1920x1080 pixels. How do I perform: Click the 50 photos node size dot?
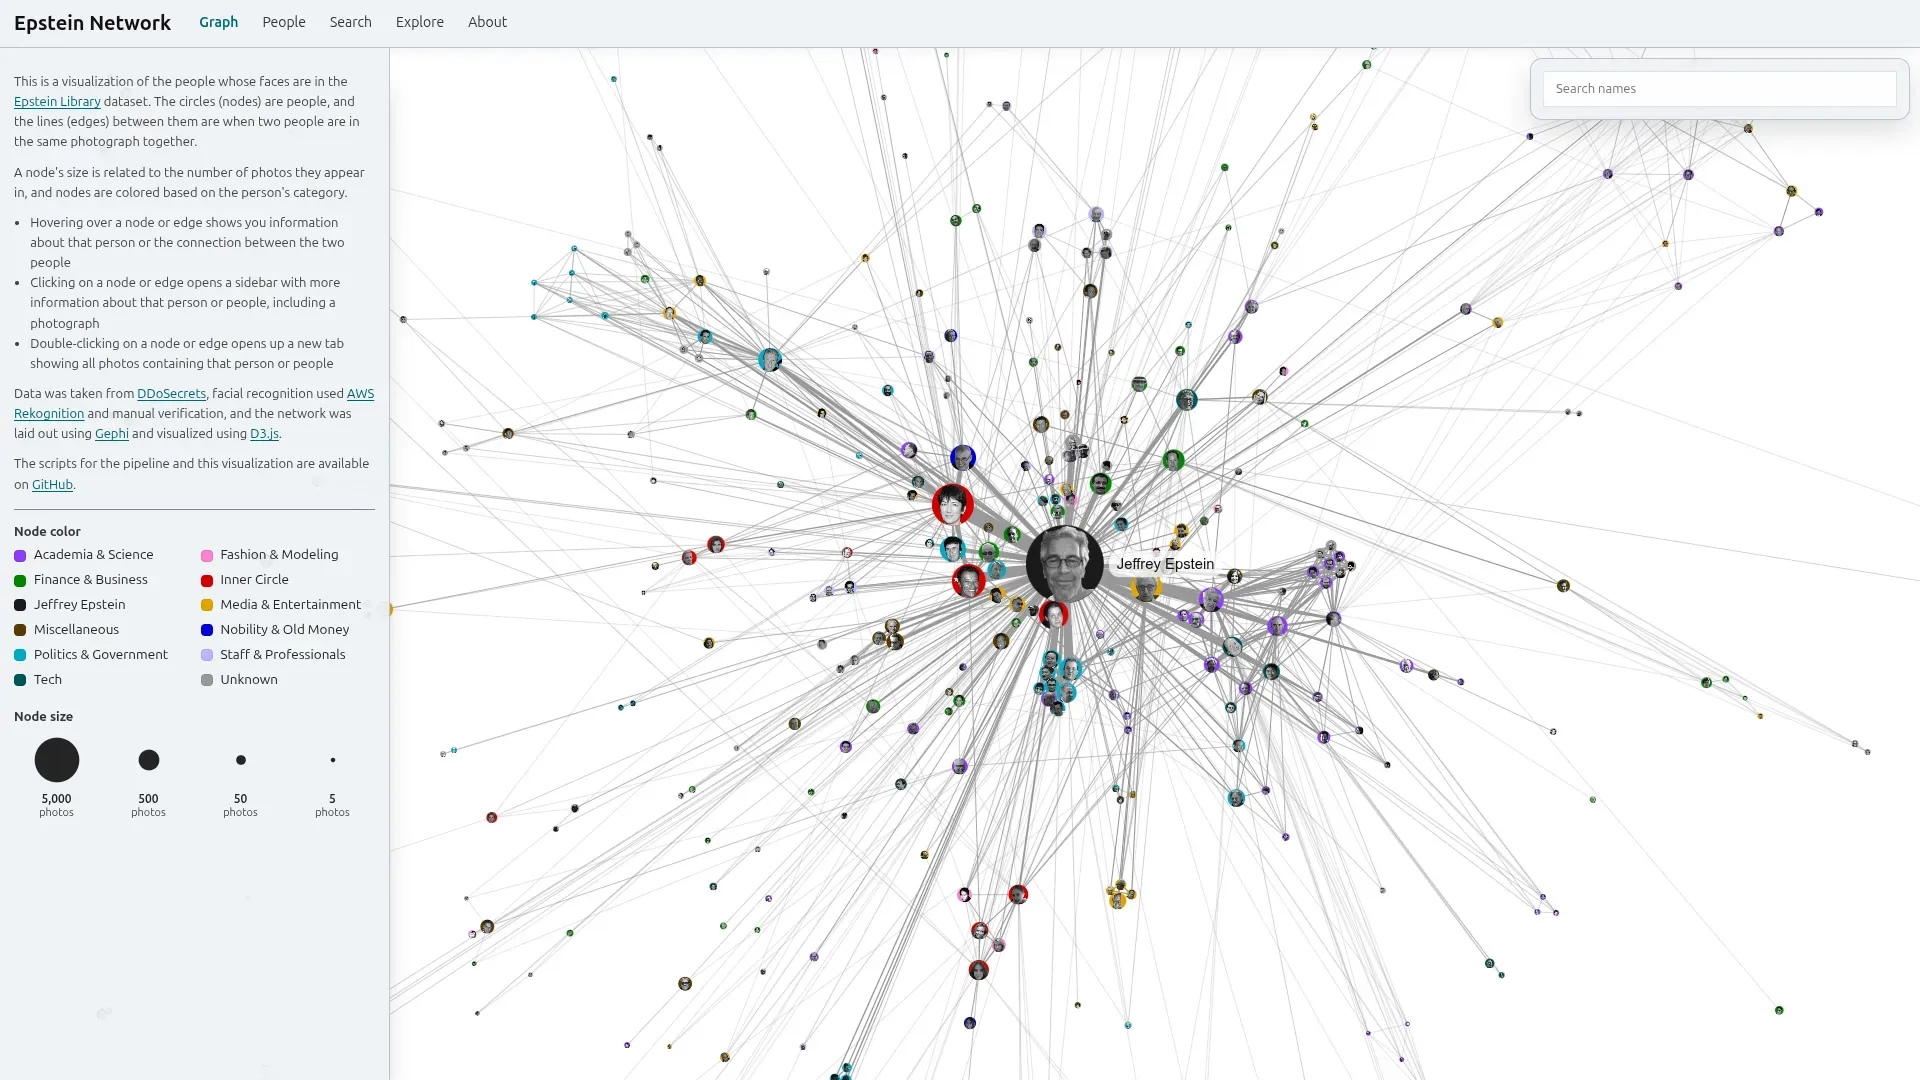coord(241,760)
